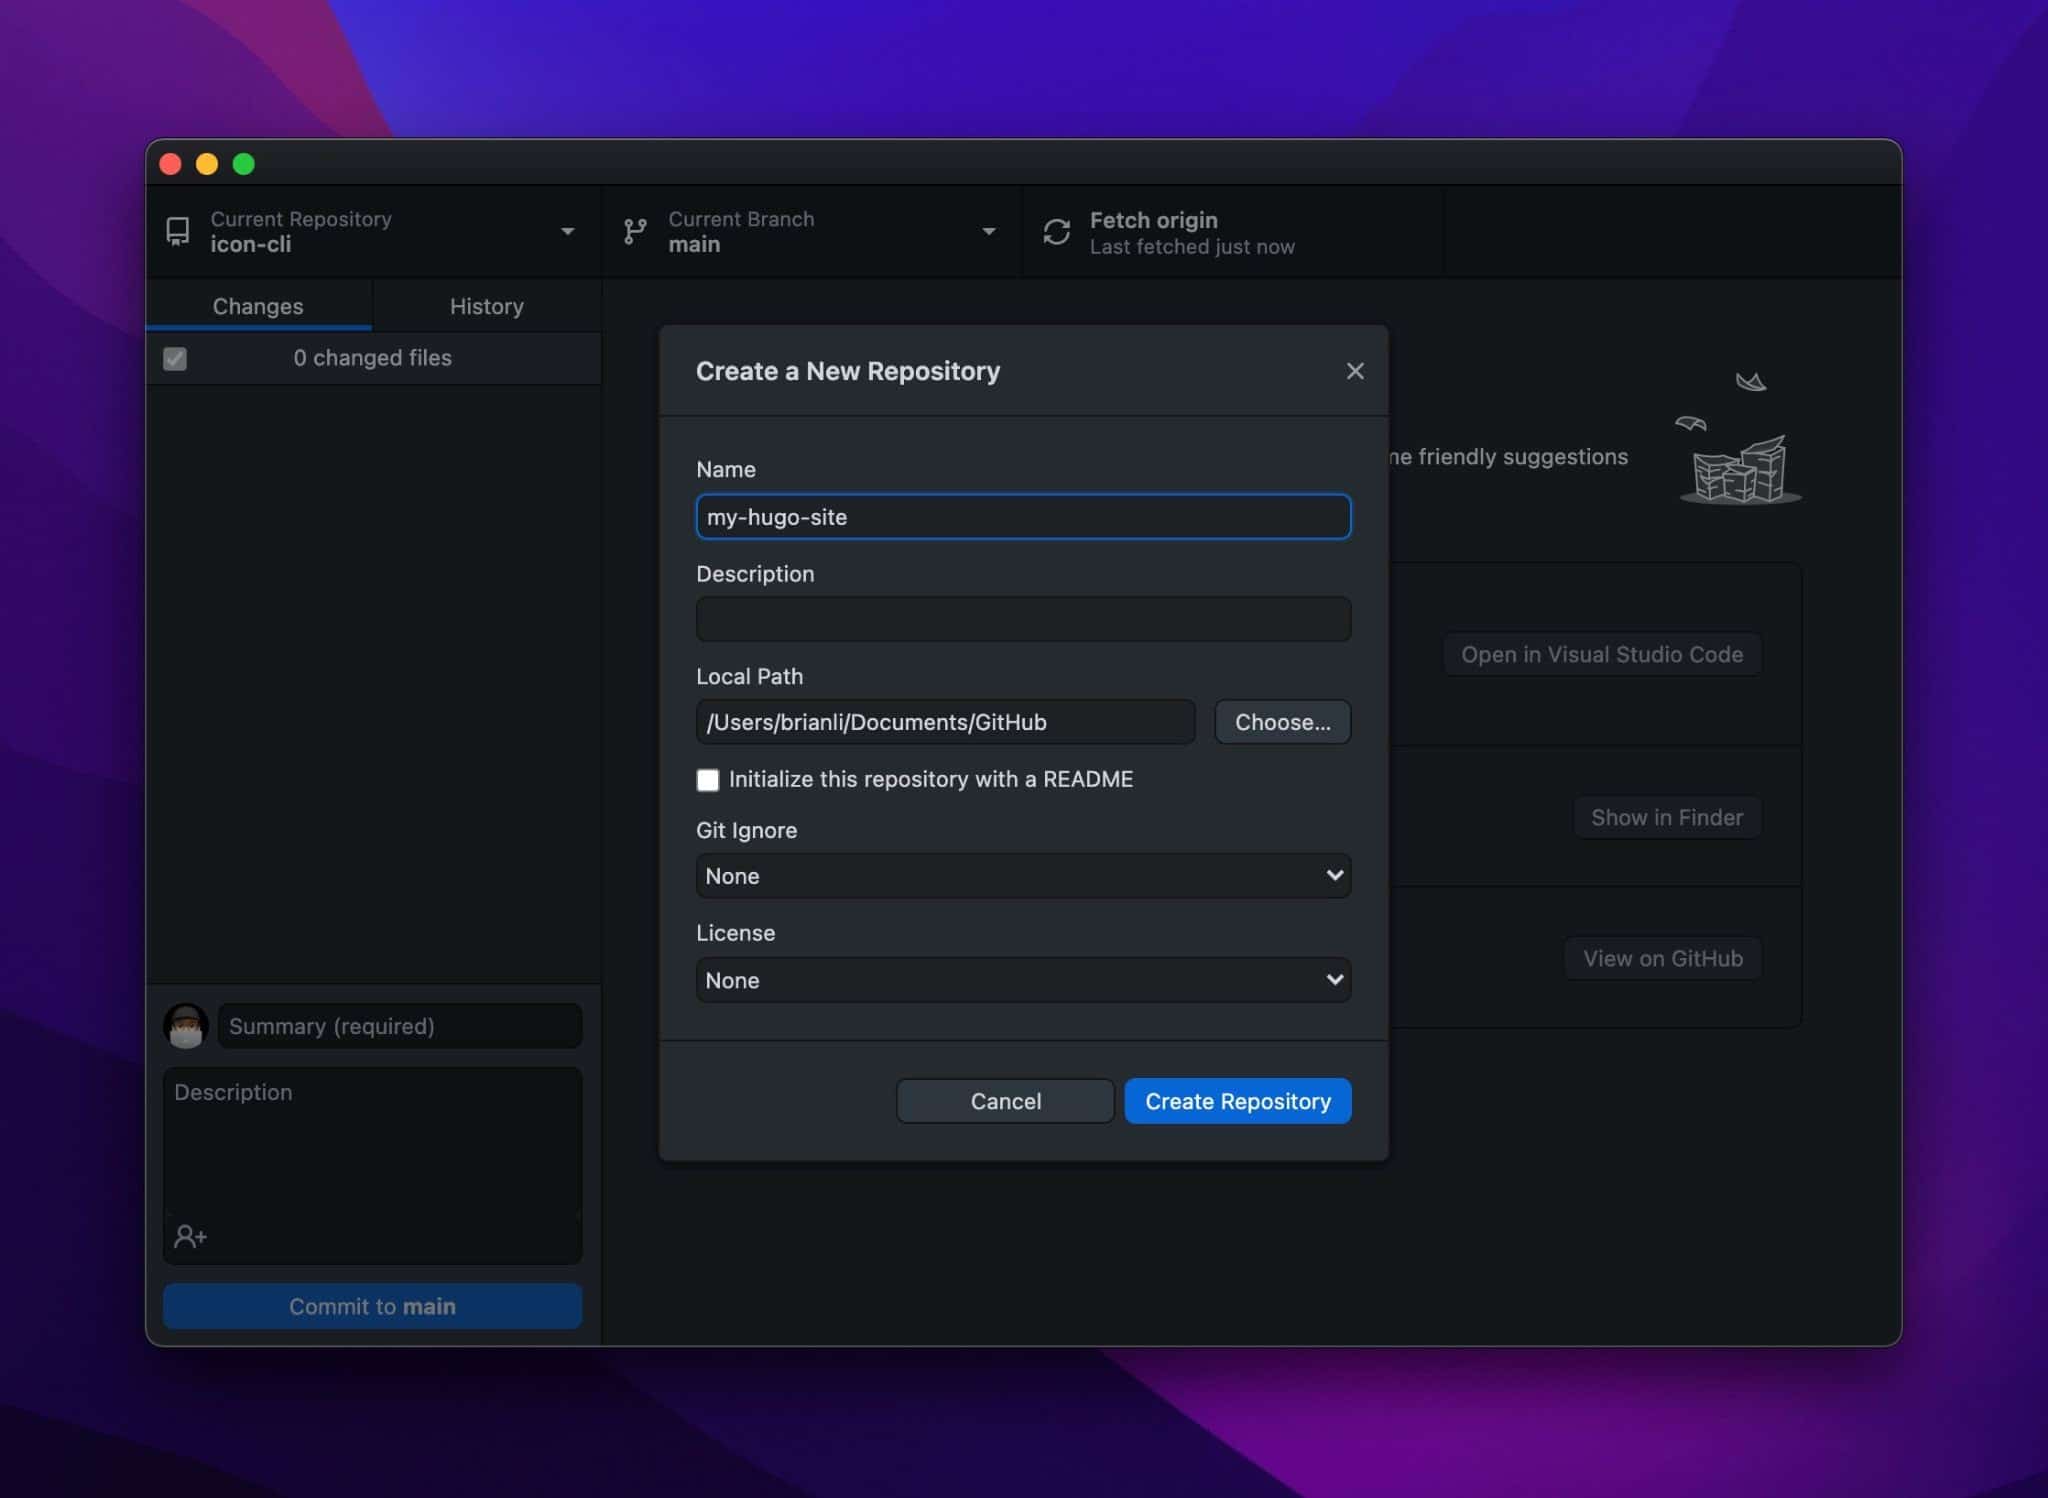2048x1498 pixels.
Task: Click Open in Visual Studio Code button
Action: click(1601, 654)
